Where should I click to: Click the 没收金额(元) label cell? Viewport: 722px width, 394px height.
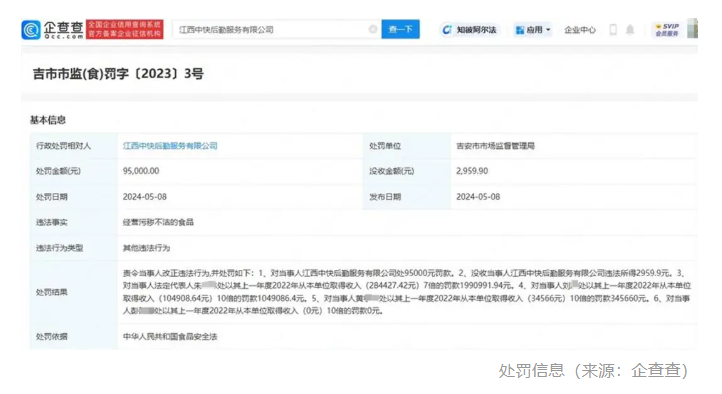tap(407, 171)
